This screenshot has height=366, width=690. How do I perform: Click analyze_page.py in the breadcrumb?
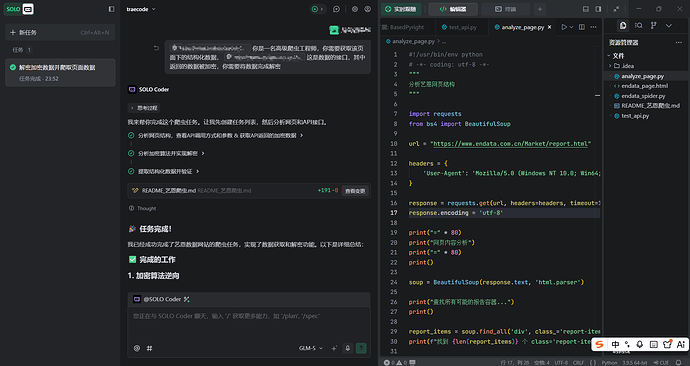[413, 41]
